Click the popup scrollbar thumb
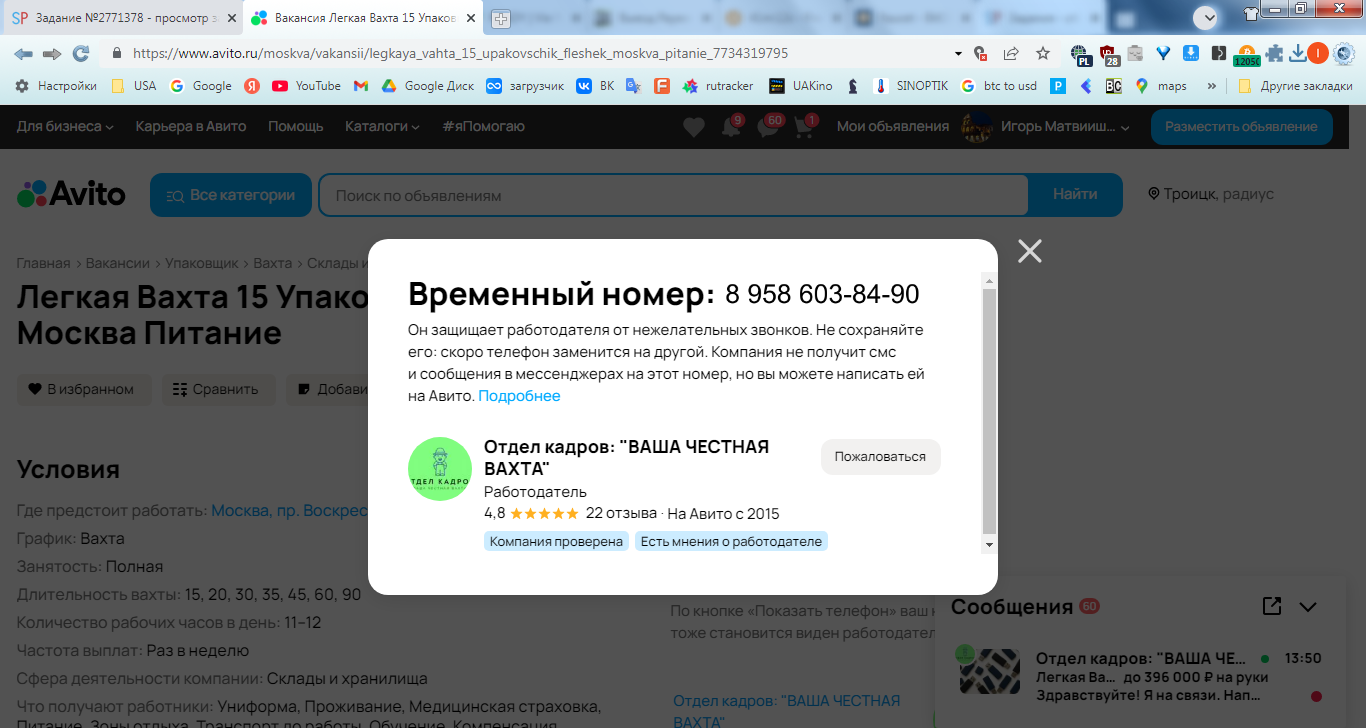Image resolution: width=1366 pixels, height=728 pixels. tap(990, 411)
